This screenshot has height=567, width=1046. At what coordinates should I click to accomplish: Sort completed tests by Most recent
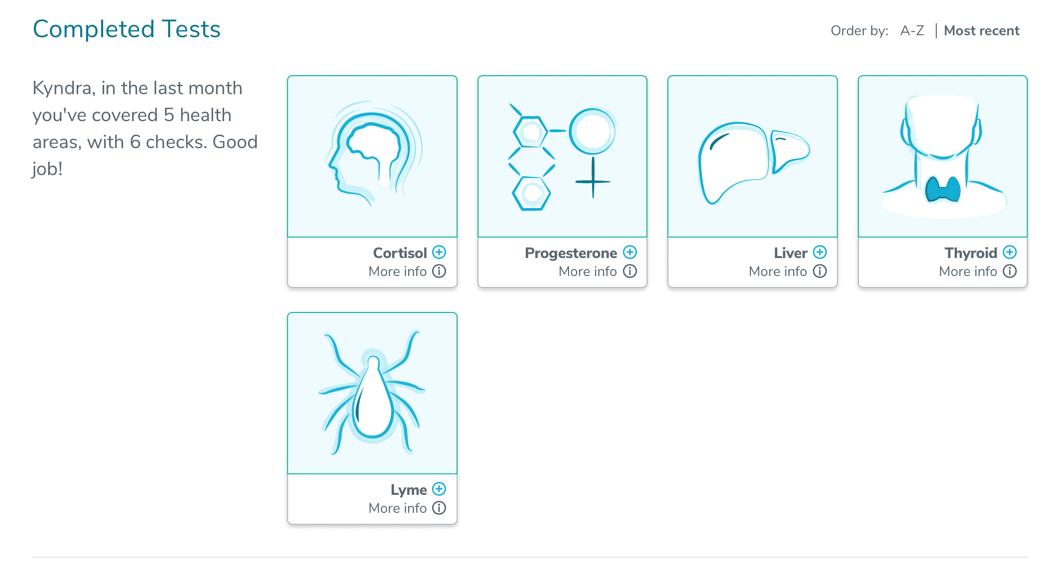[981, 31]
